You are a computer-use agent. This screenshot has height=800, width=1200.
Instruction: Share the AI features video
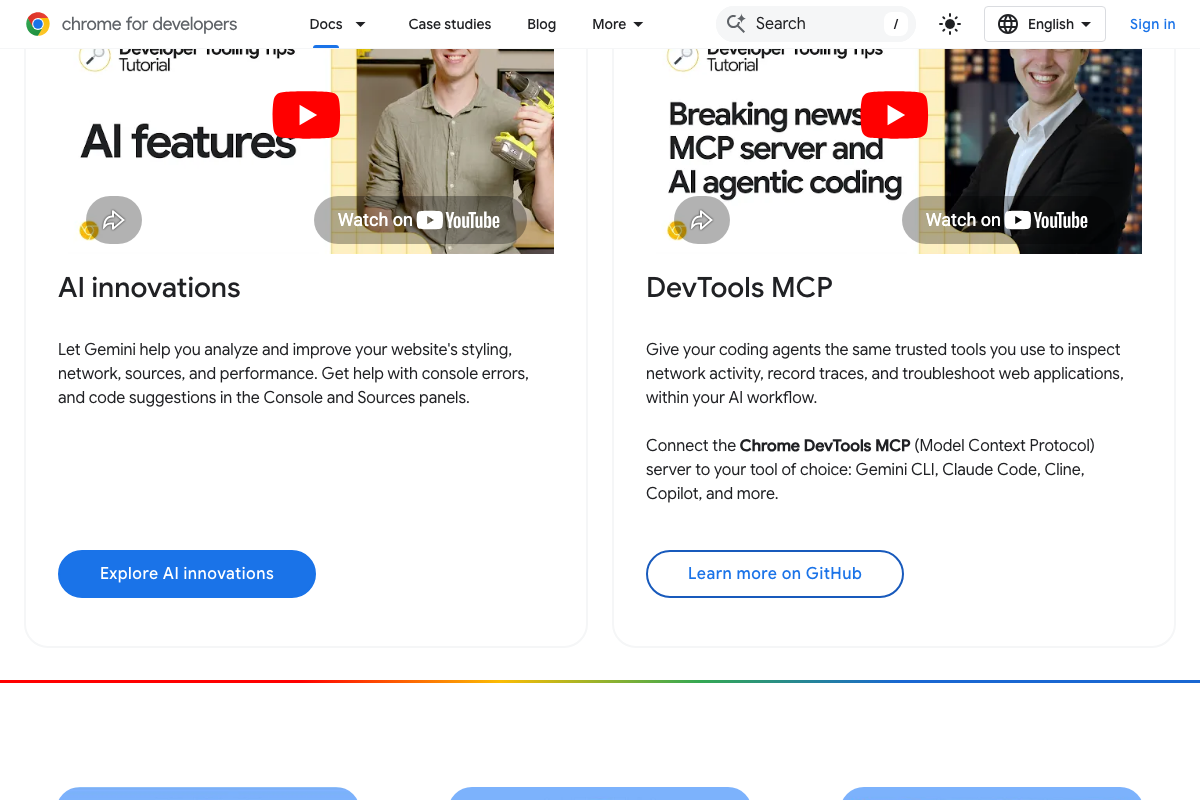click(x=114, y=220)
